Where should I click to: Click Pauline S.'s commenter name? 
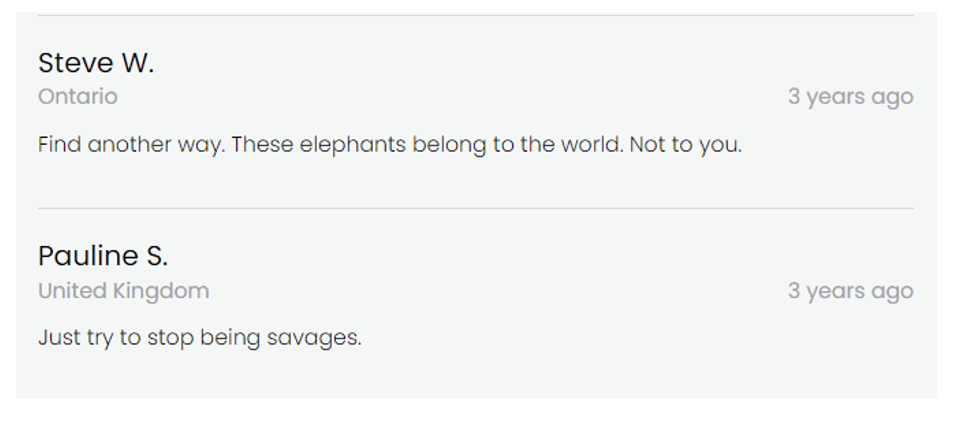103,256
